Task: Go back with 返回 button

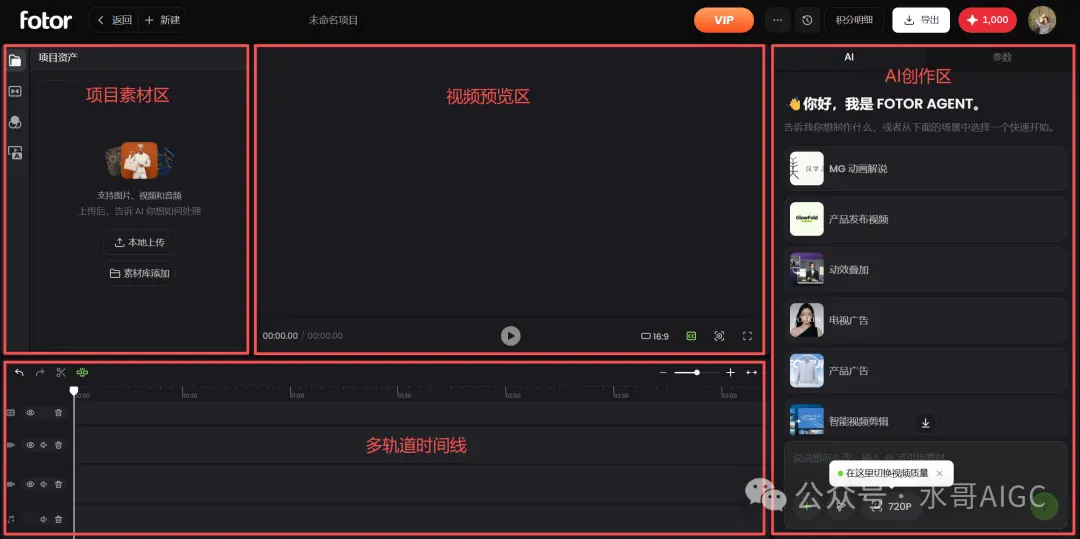Action: pyautogui.click(x=114, y=20)
